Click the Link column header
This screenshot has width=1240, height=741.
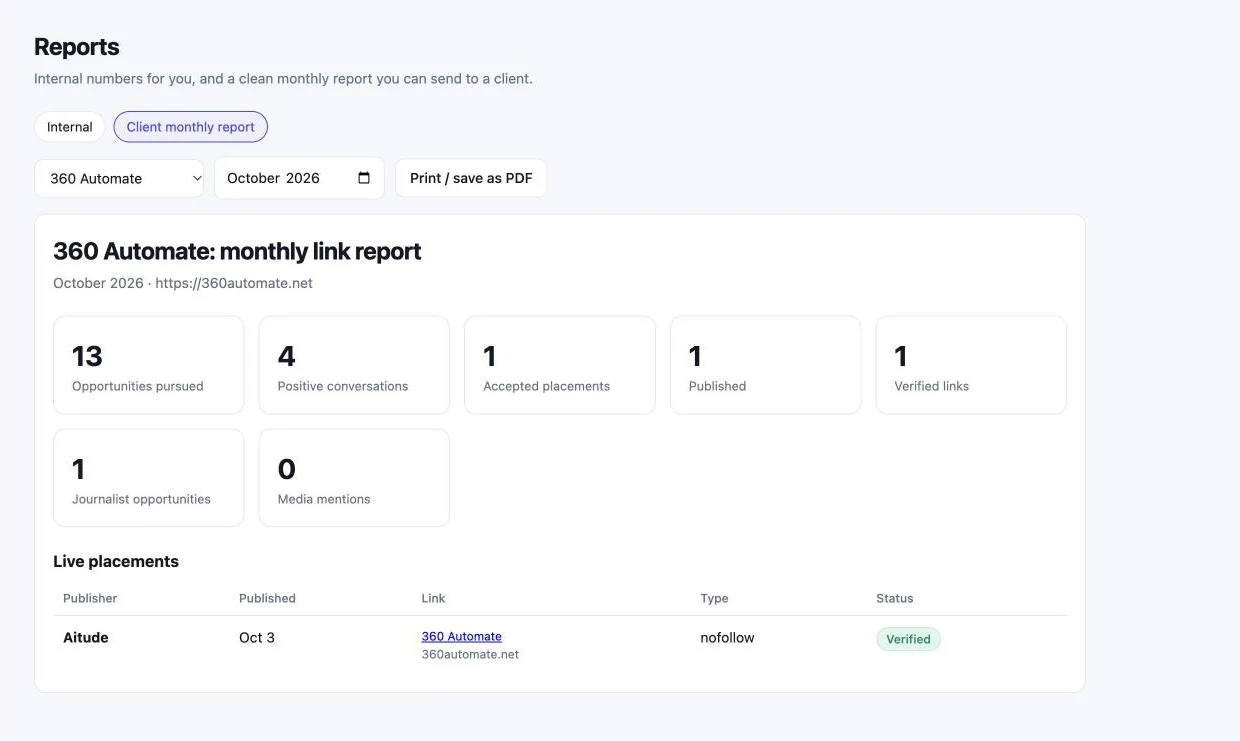click(x=433, y=598)
